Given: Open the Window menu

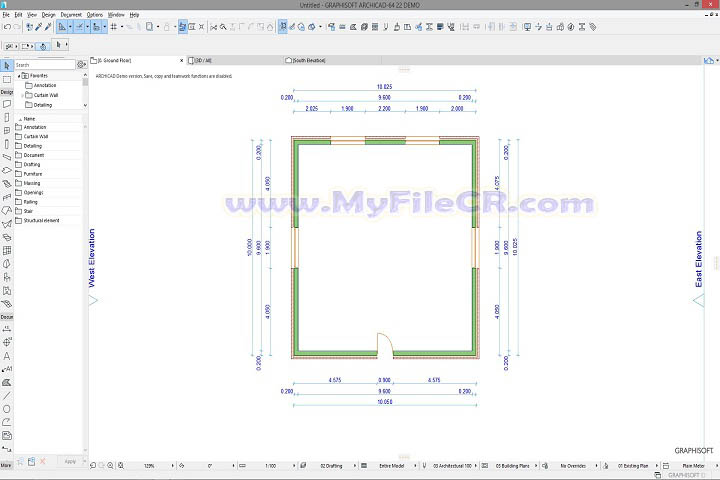Looking at the screenshot, I should click(x=116, y=15).
